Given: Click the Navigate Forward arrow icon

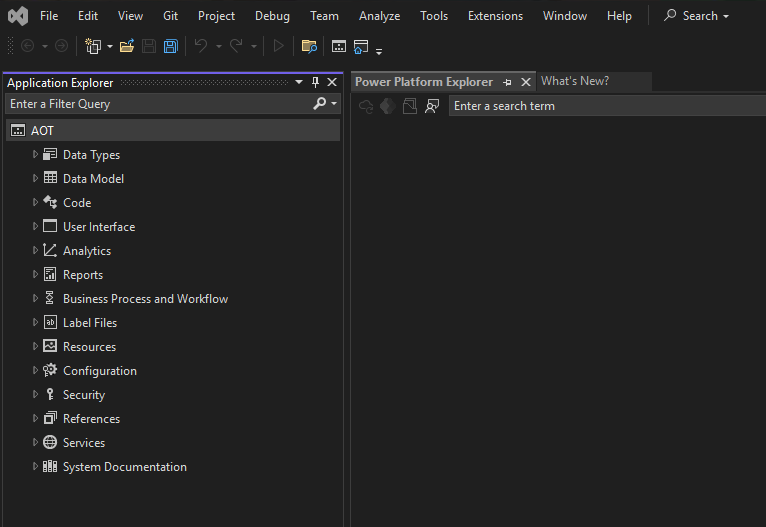Looking at the screenshot, I should (x=62, y=46).
